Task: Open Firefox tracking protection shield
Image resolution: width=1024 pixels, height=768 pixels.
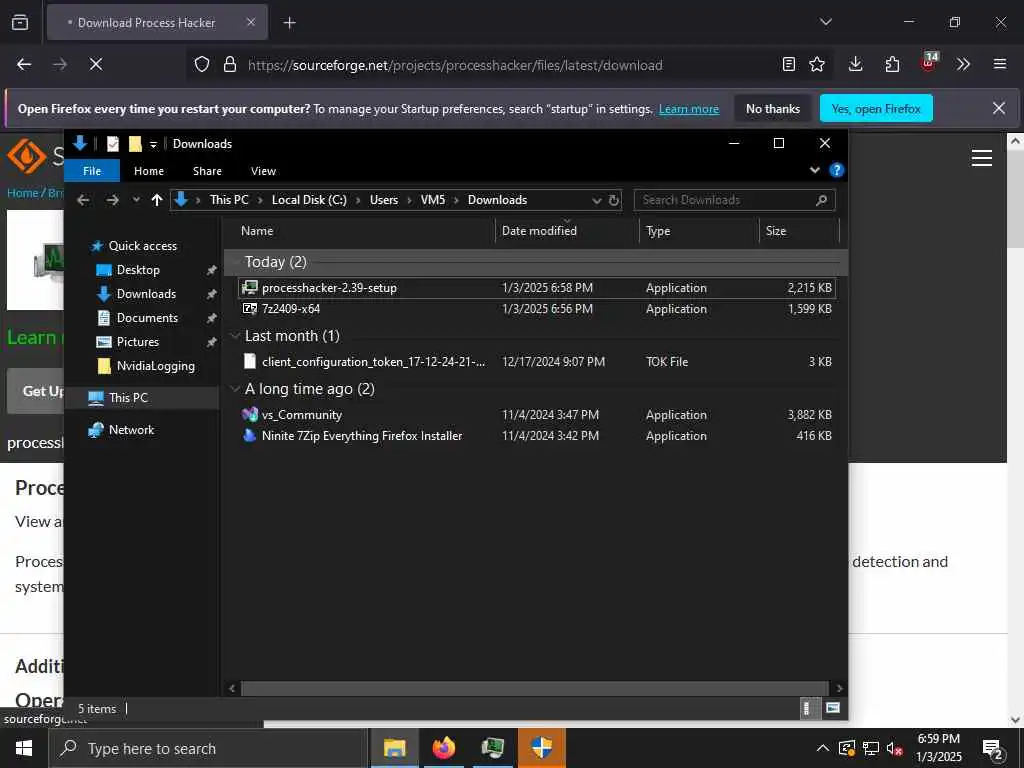Action: (202, 64)
